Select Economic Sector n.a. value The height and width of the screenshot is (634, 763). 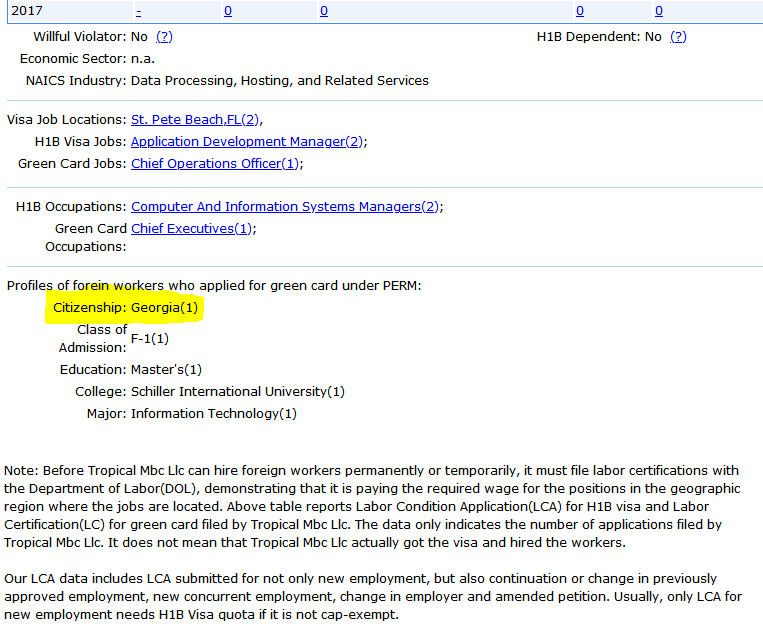(x=143, y=59)
